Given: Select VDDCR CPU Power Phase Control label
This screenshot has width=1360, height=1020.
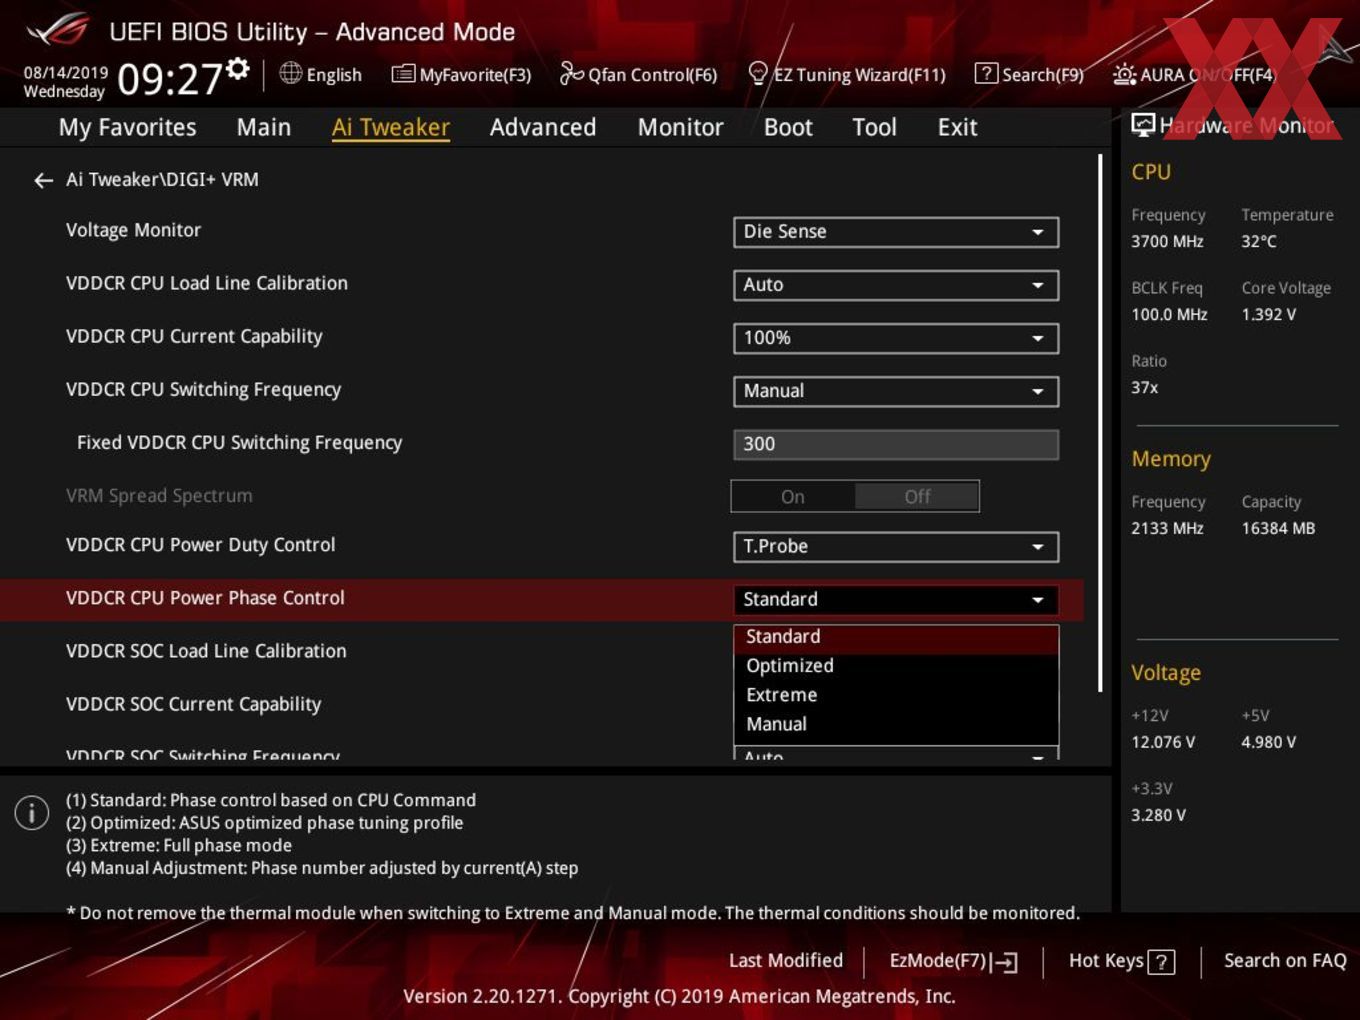Looking at the screenshot, I should click(205, 598).
